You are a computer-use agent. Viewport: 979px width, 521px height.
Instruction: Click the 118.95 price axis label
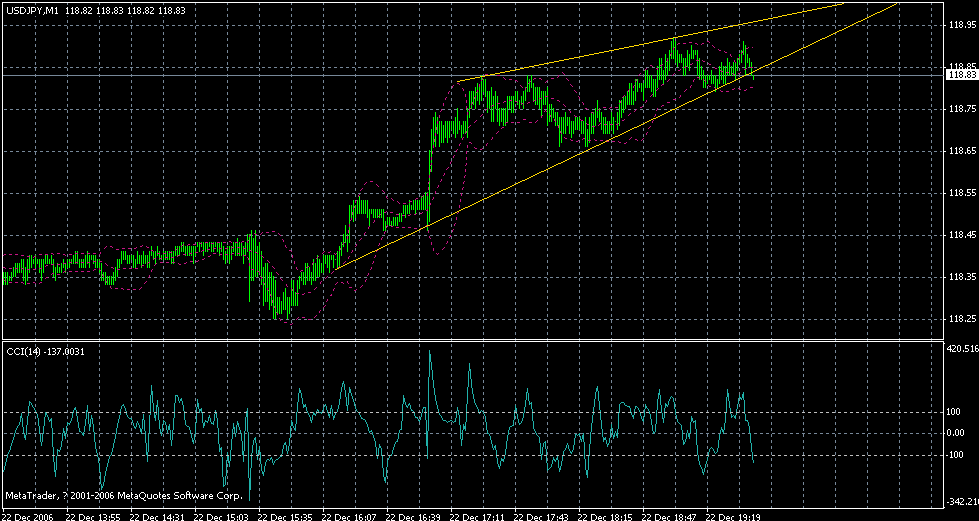[962, 25]
